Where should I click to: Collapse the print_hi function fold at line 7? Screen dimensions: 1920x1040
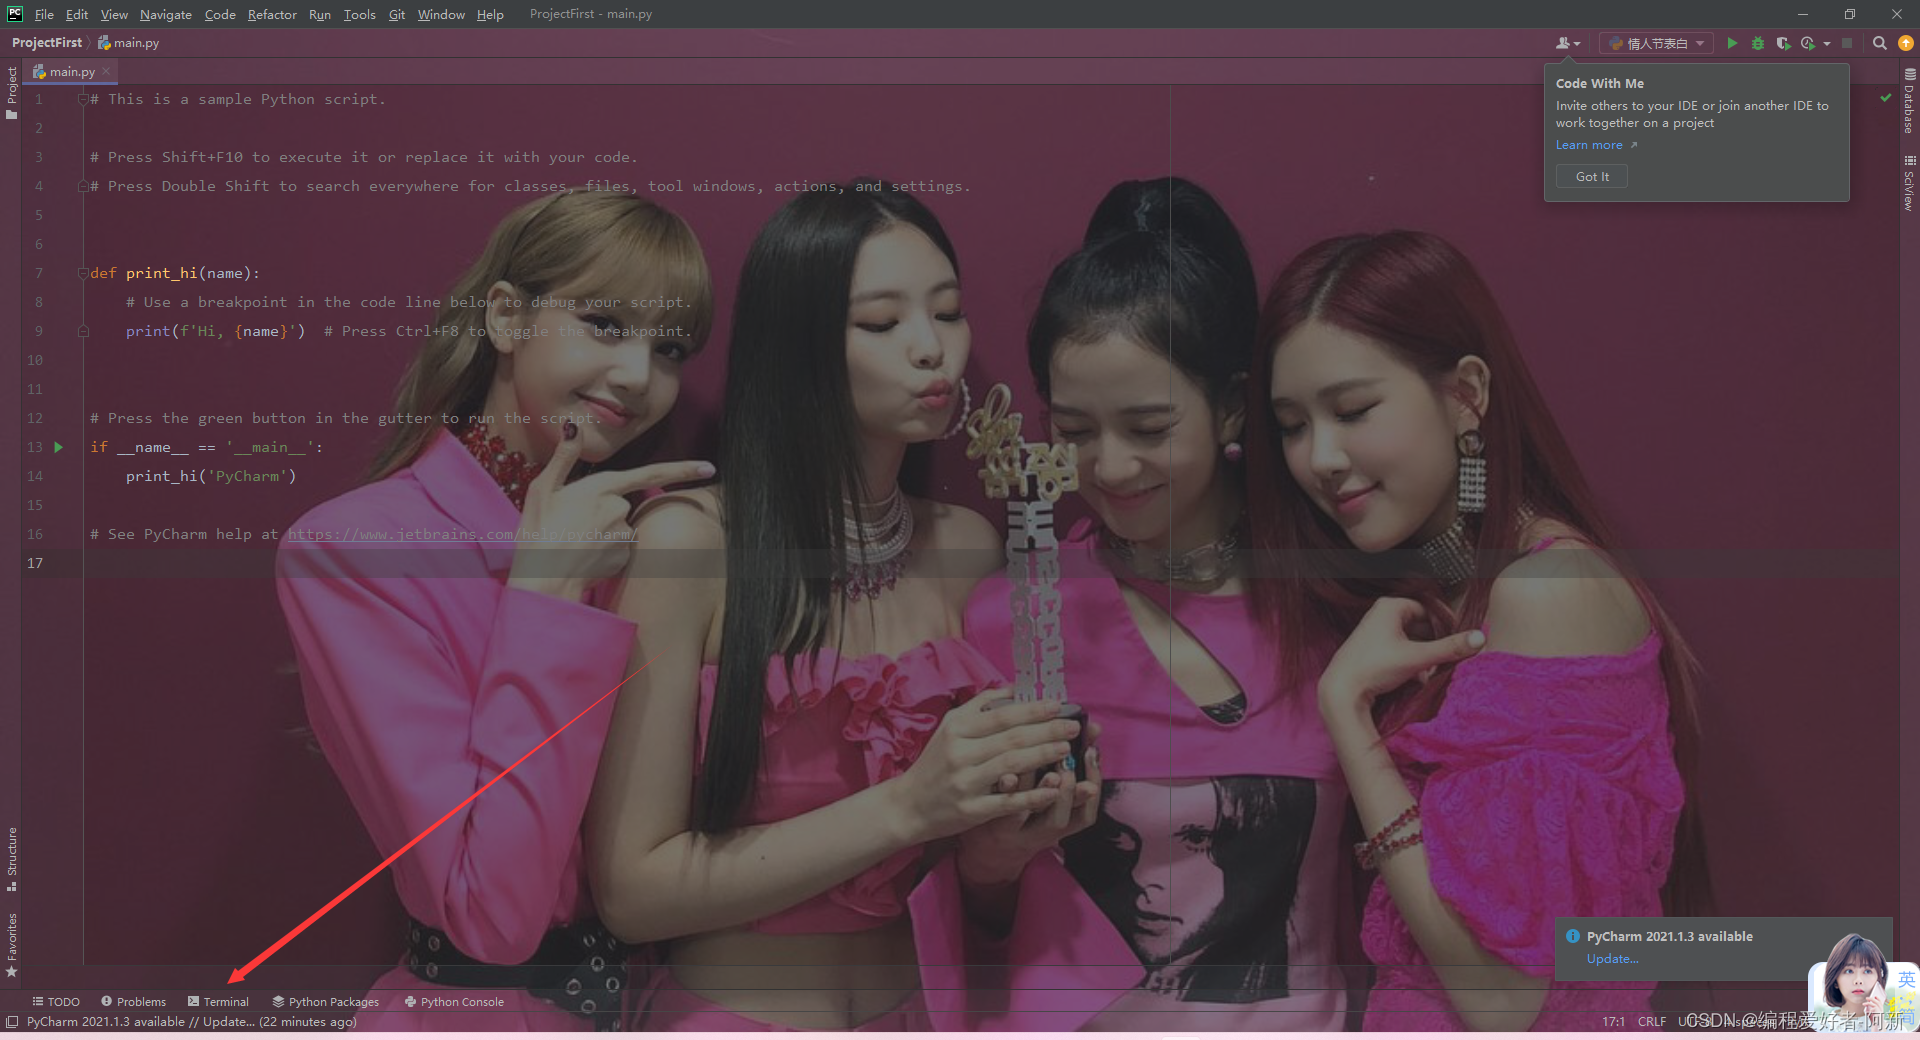point(84,273)
